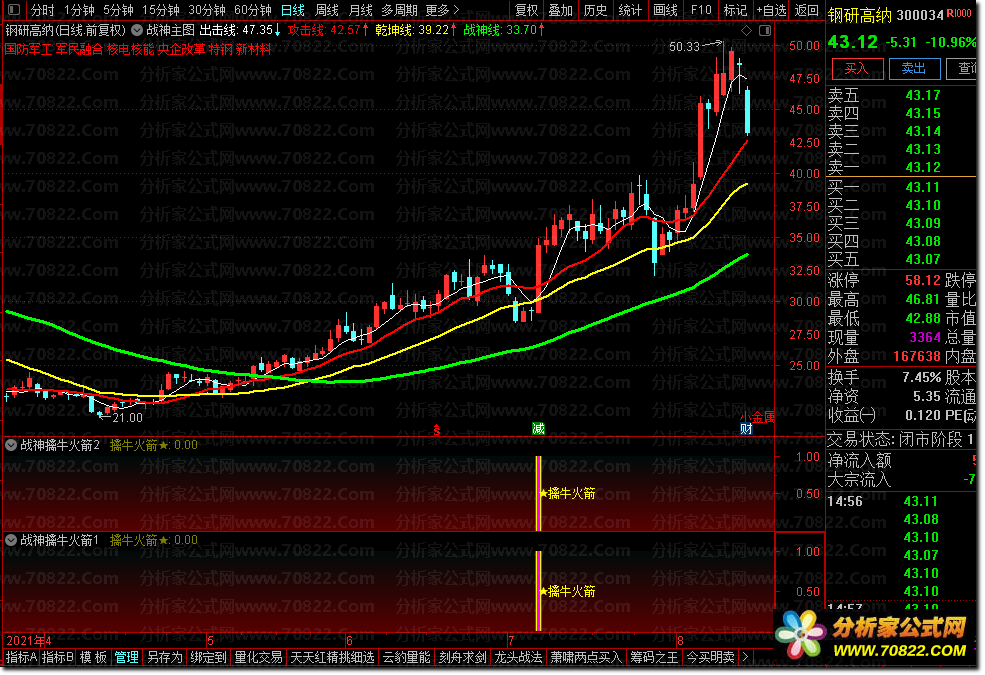Select the 15分钟 period
Viewport: 985px width, 675px height.
(161, 10)
